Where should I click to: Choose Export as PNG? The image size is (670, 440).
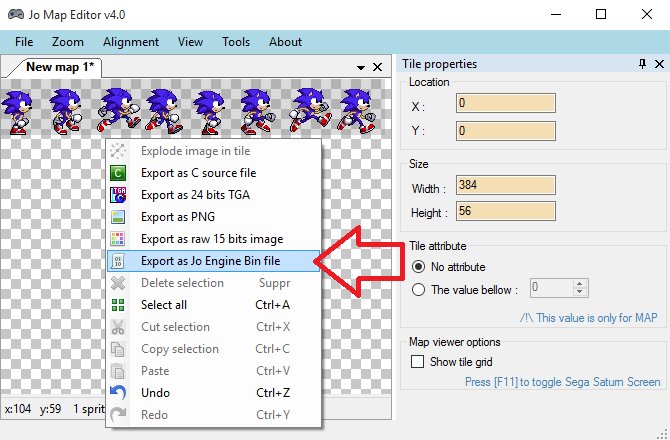click(213, 217)
